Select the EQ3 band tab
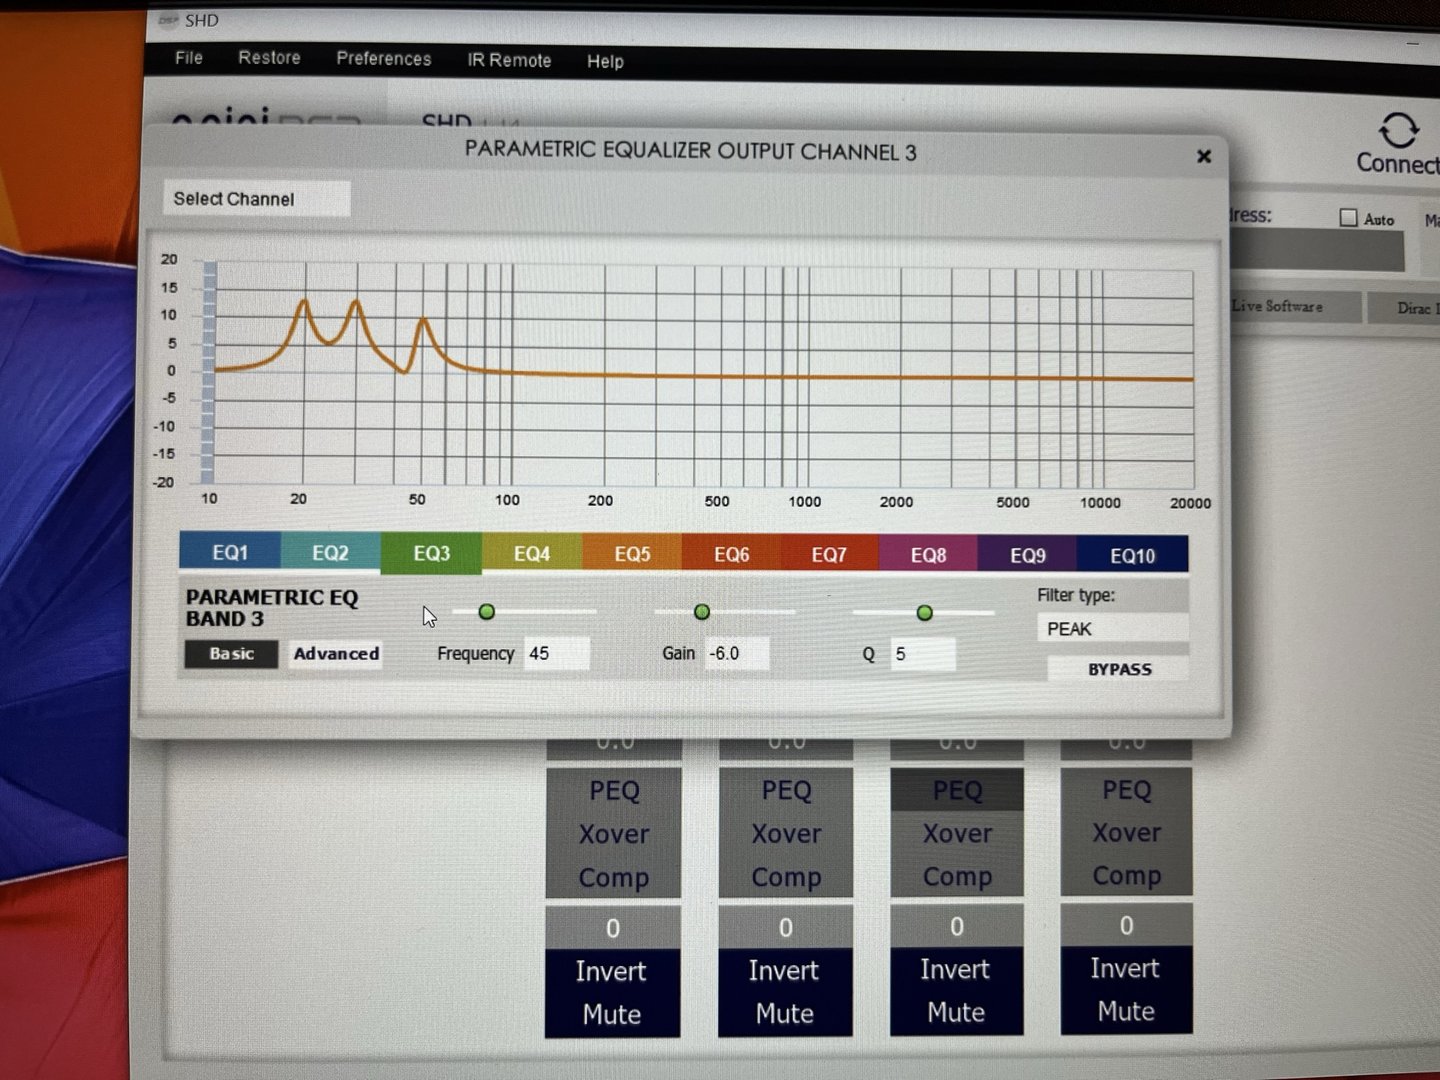This screenshot has height=1080, width=1440. click(431, 553)
